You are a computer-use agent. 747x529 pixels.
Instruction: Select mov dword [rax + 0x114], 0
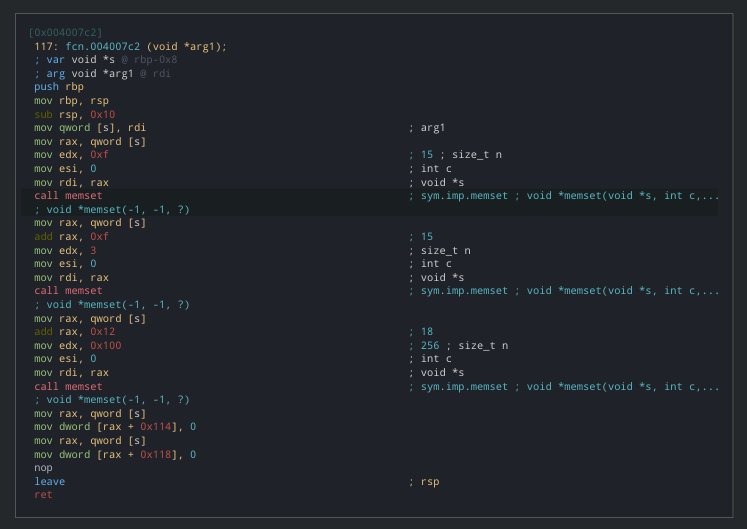114,427
